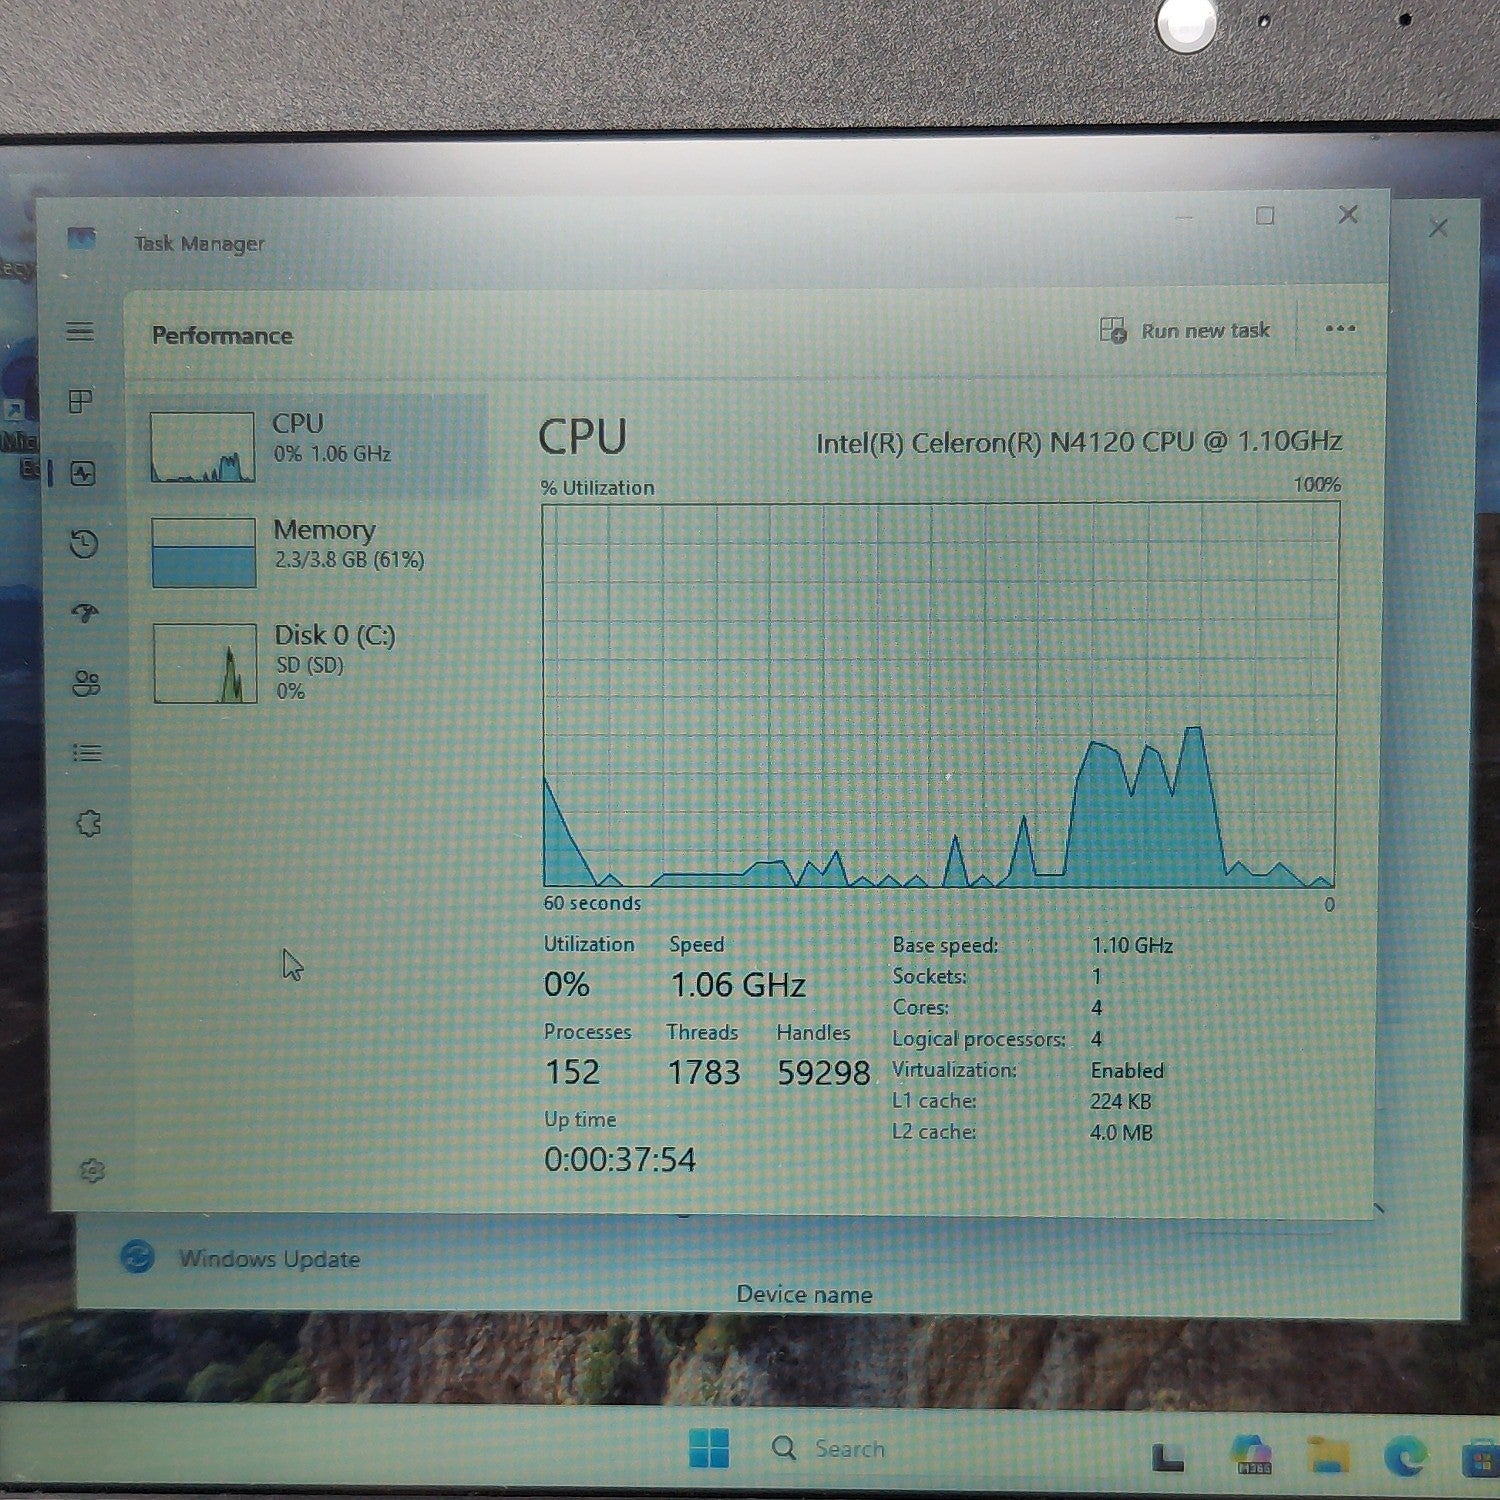Click the Windows Update icon in Settings
Viewport: 1500px width, 1500px height.
[137, 1257]
